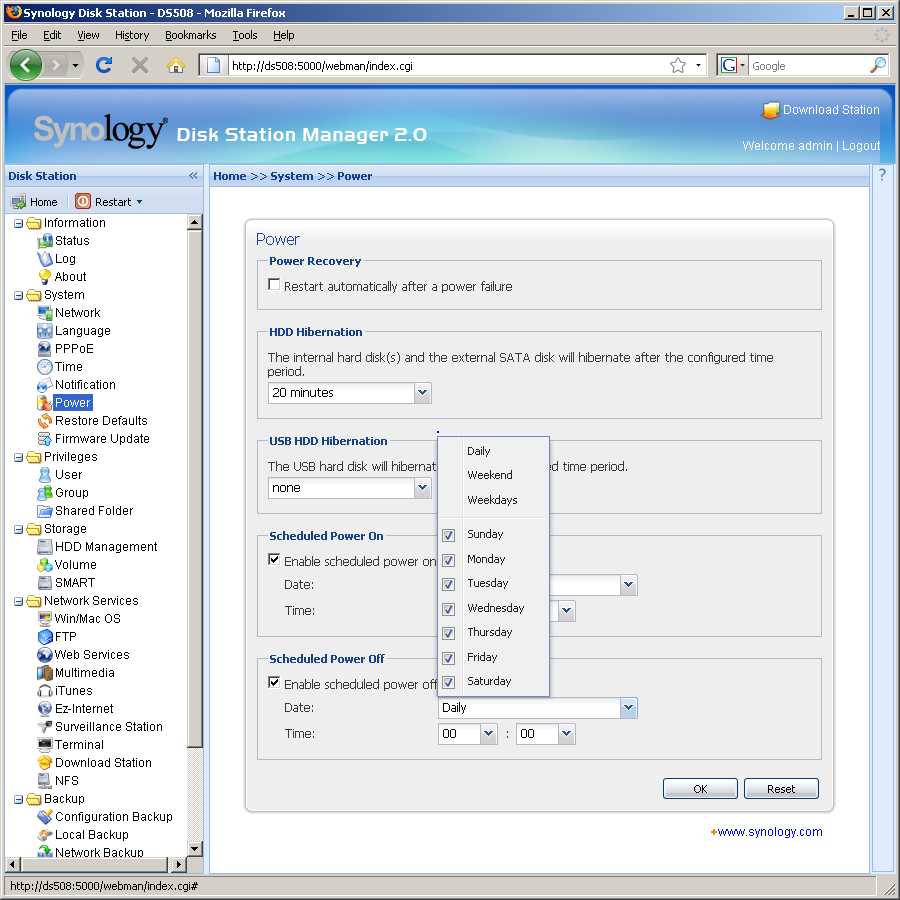
Task: Collapse the Privileges tree folder
Action: [18, 457]
